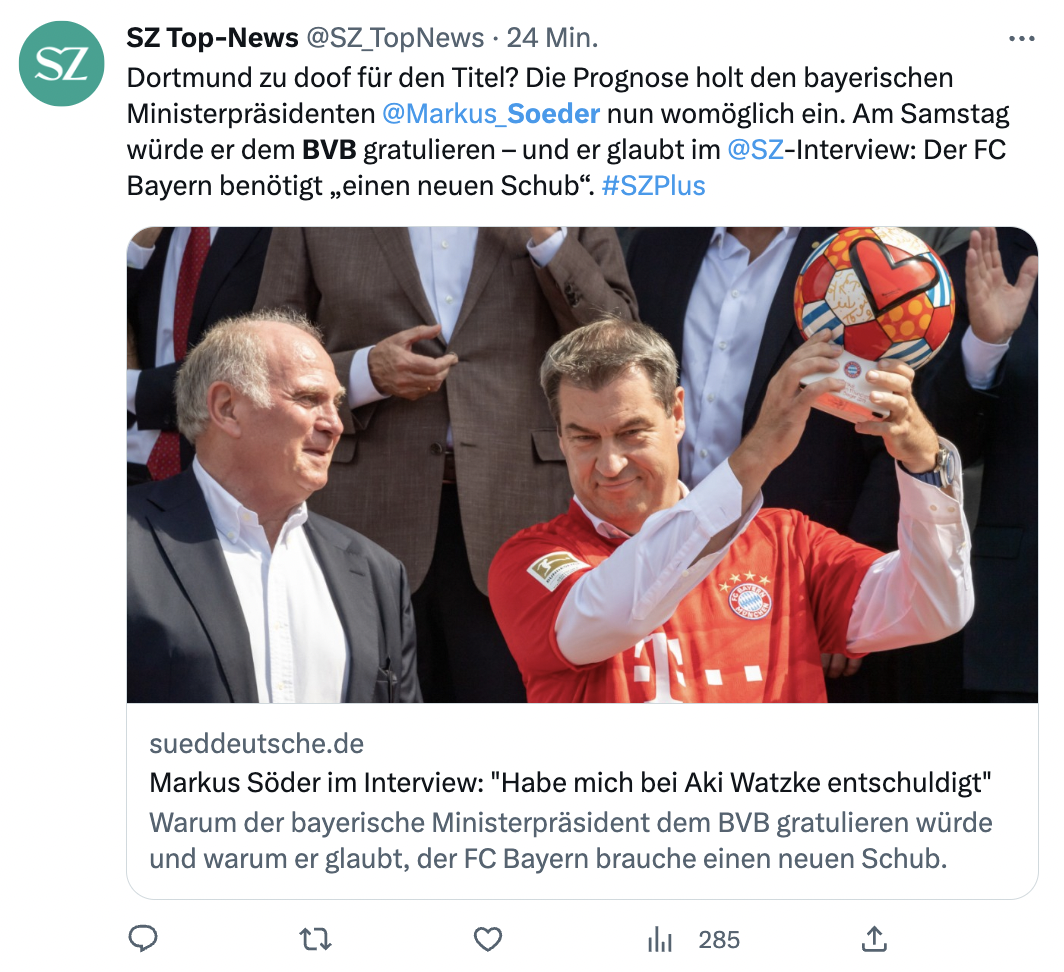The width and height of the screenshot is (1064, 972).
Task: Open the Söder and Bayern jersey photo
Action: click(582, 464)
